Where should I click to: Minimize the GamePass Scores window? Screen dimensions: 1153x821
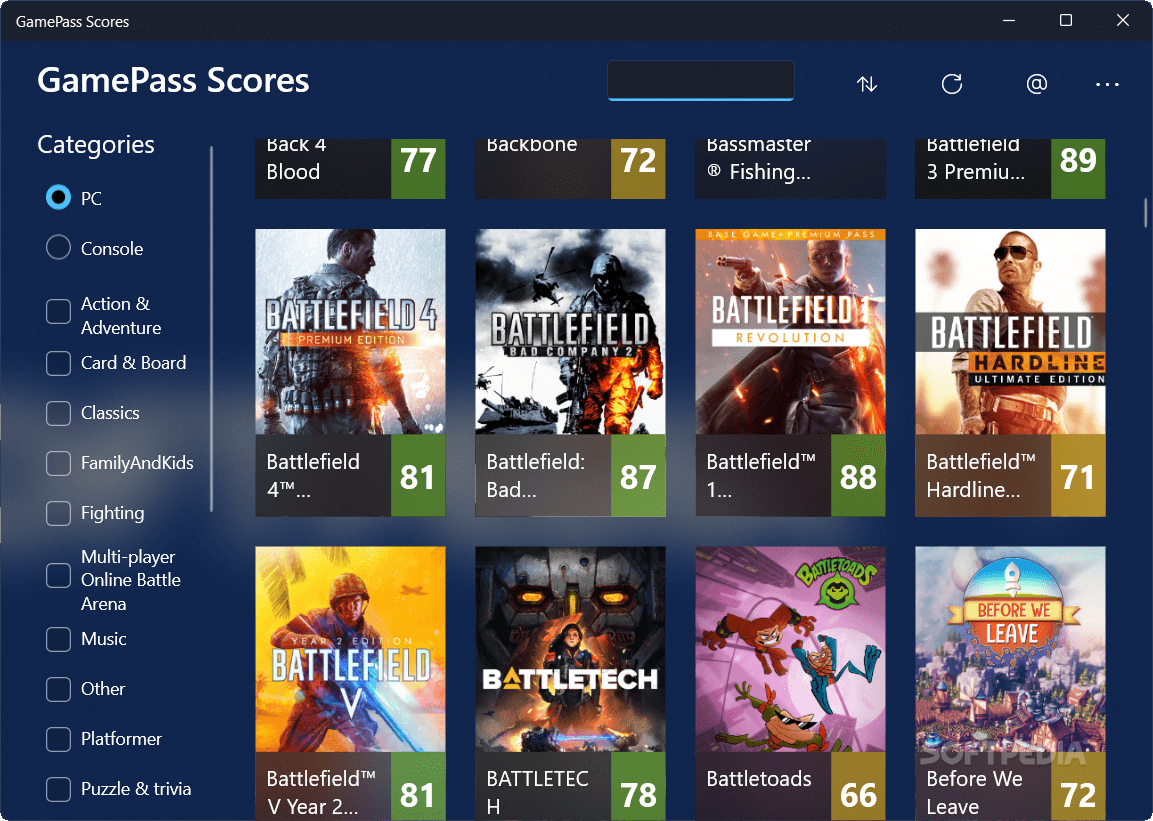[x=1009, y=21]
